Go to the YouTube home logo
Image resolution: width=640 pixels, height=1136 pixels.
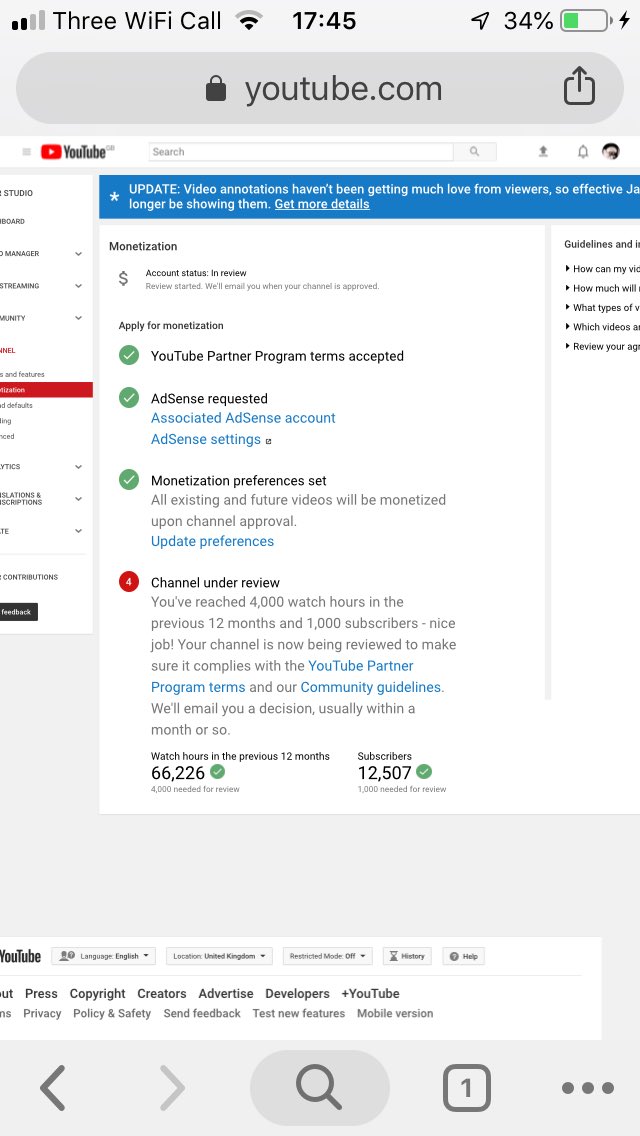(x=78, y=151)
